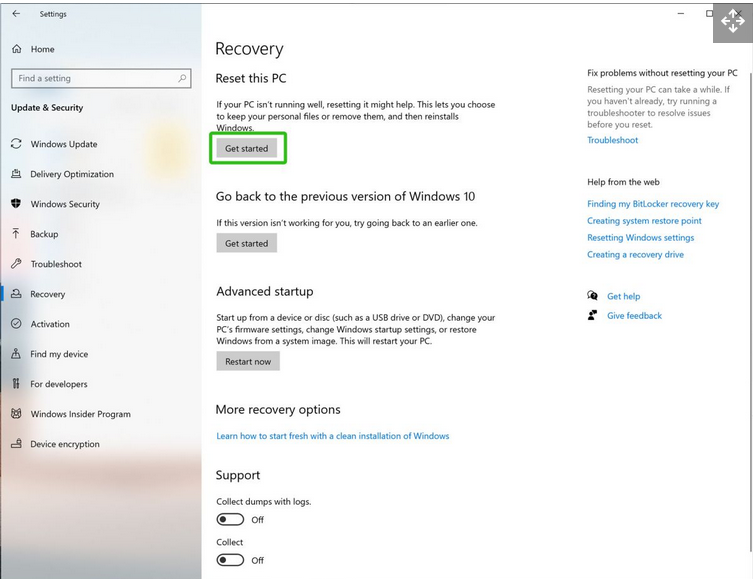Click the Windows Update sync icon
The height and width of the screenshot is (579, 753).
coord(16,144)
